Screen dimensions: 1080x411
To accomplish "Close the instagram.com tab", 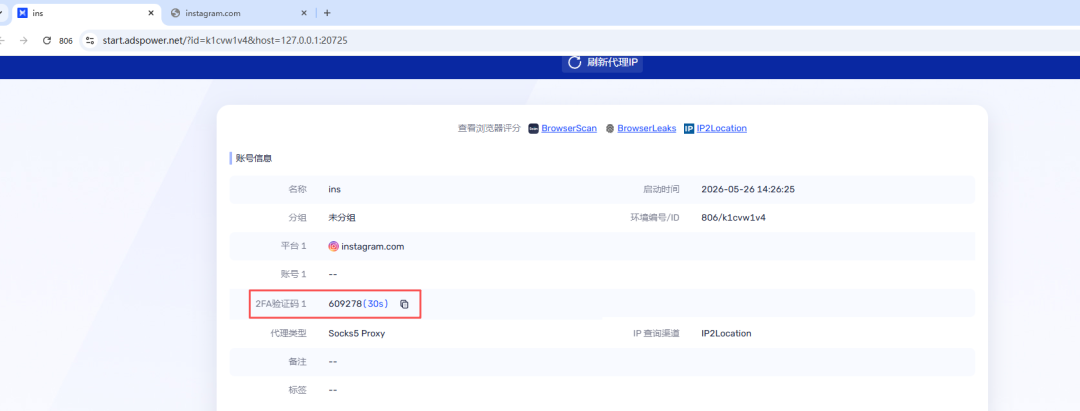I will 304,13.
